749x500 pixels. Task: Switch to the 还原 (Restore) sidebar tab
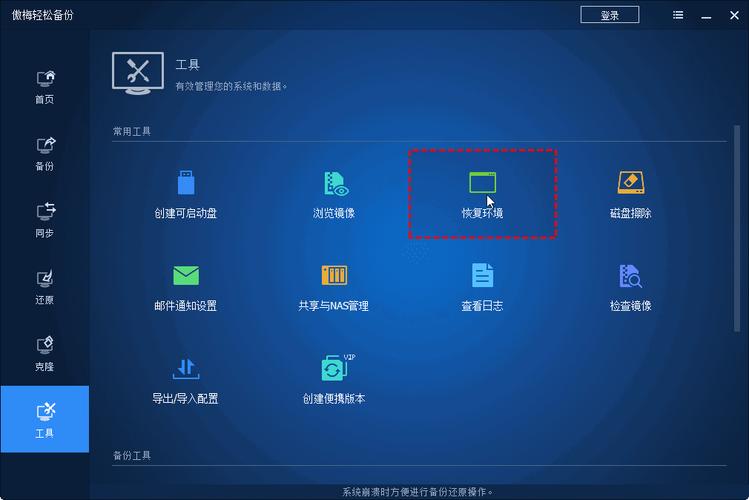coord(45,287)
